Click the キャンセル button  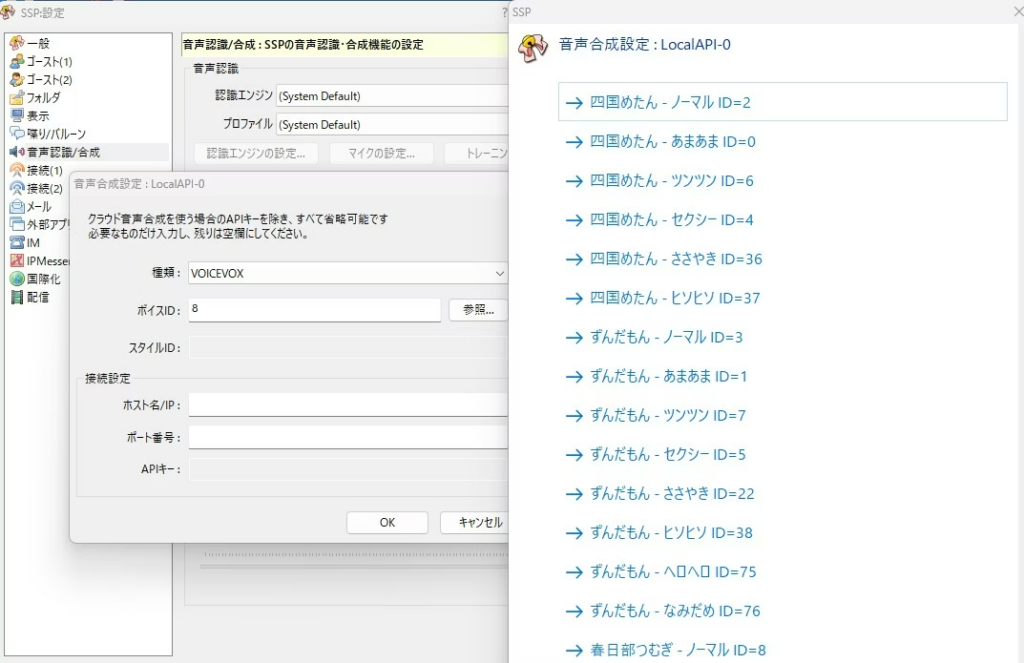(478, 523)
